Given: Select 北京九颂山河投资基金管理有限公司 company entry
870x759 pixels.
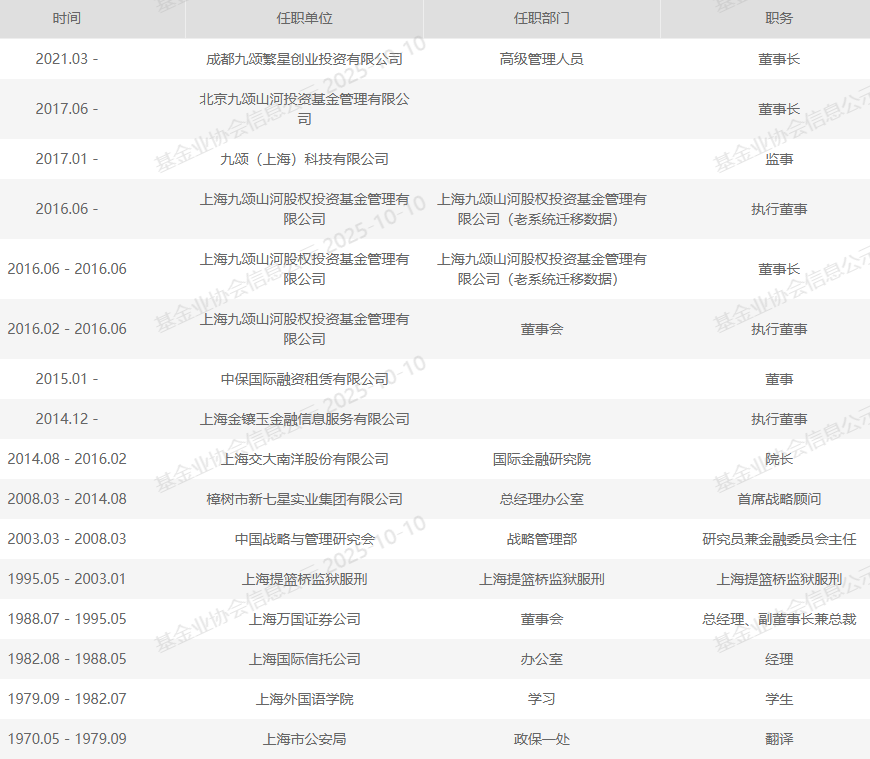Looking at the screenshot, I should pos(304,109).
